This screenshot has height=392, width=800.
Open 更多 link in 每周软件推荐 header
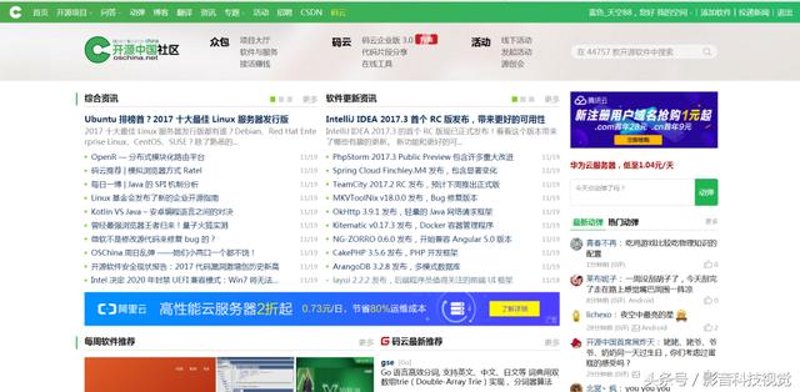[x=366, y=342]
